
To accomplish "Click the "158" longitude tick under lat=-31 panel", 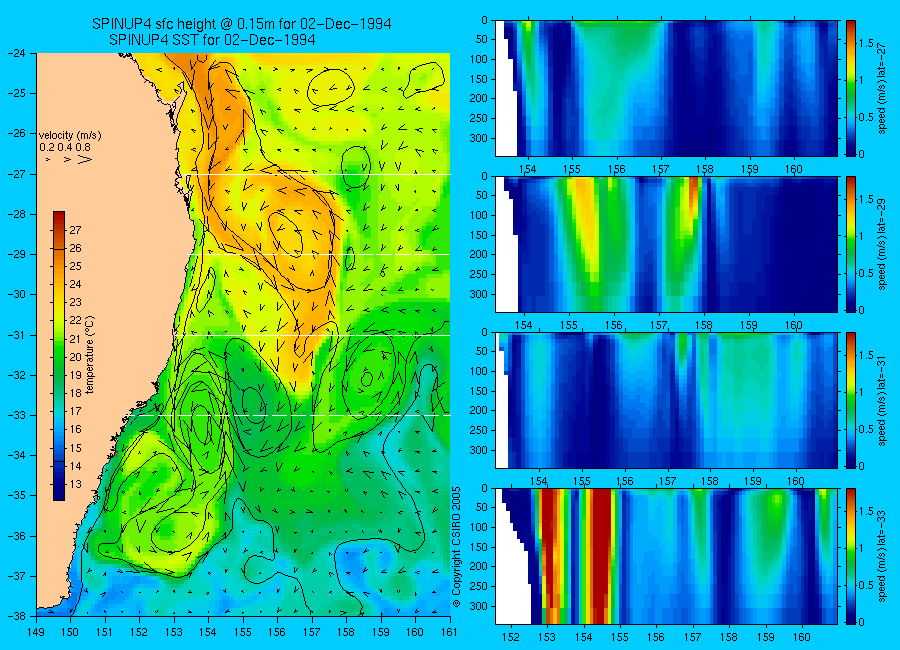I will 710,481.
